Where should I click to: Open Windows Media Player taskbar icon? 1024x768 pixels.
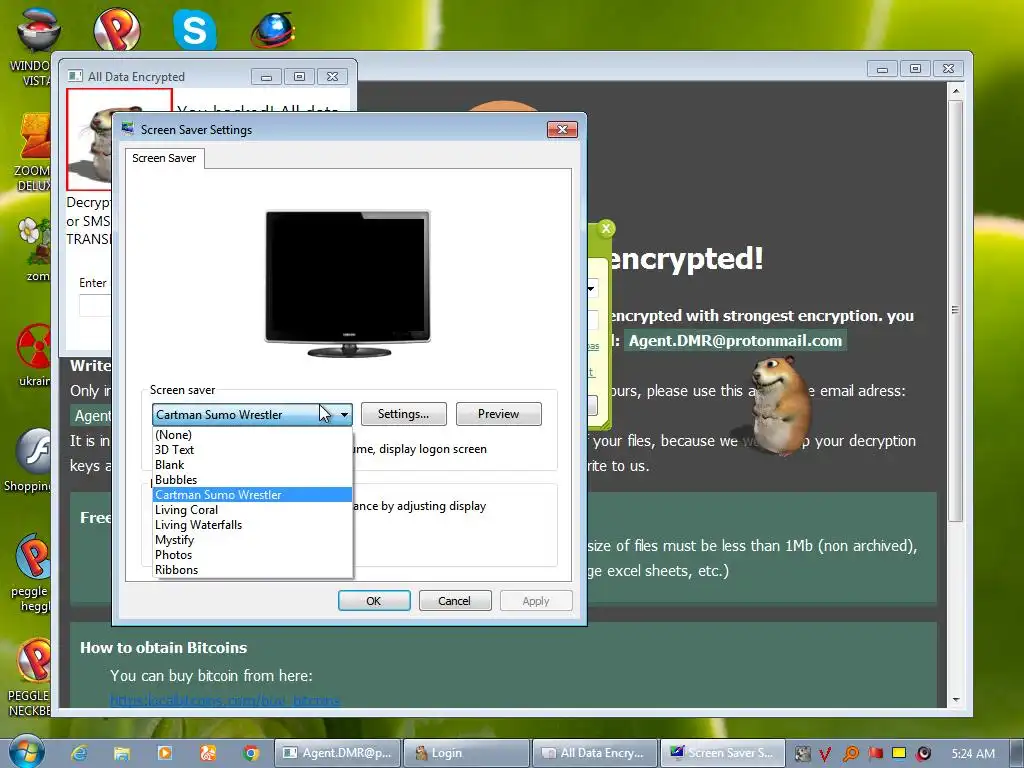click(165, 753)
